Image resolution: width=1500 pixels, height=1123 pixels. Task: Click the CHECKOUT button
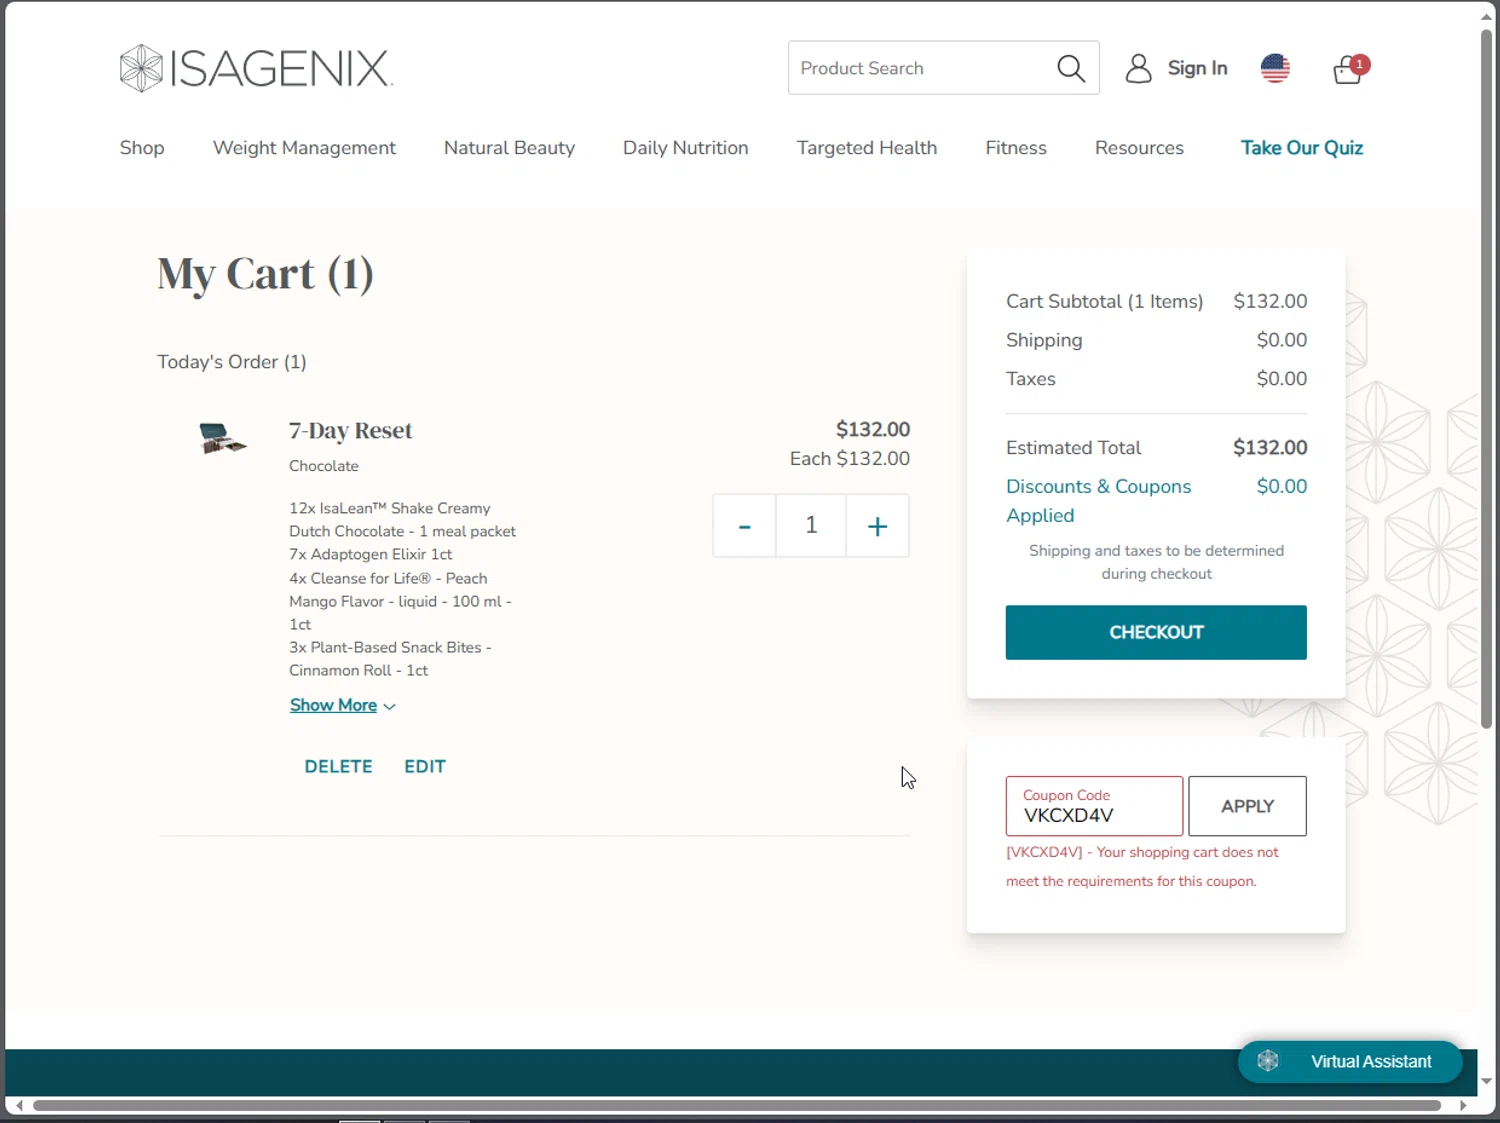tap(1156, 632)
